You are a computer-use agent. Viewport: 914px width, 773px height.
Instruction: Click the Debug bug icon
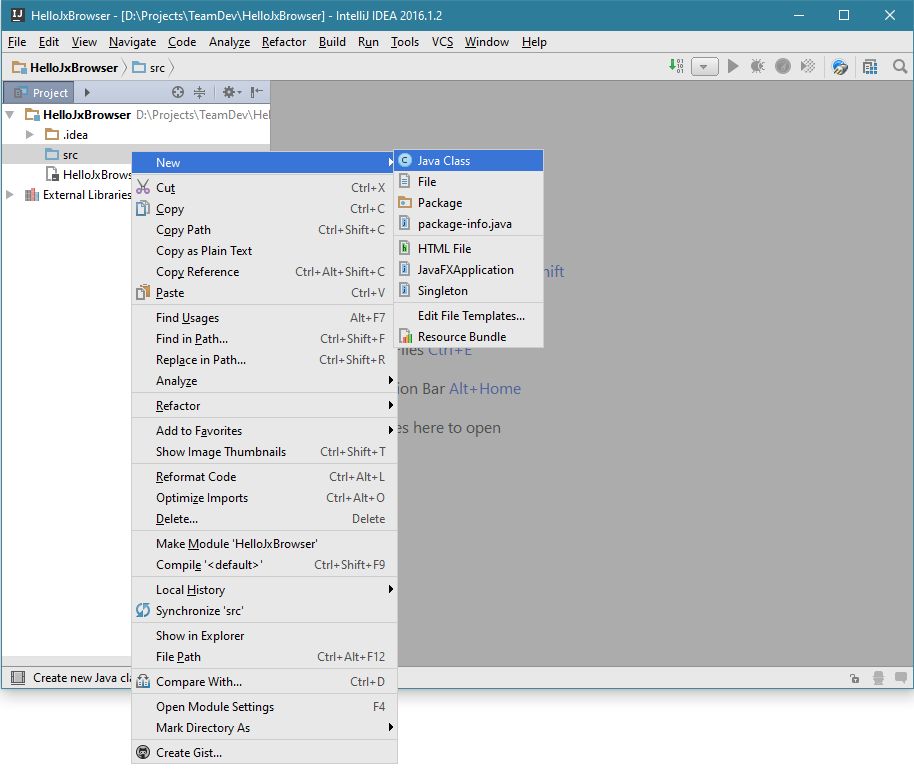(x=758, y=66)
